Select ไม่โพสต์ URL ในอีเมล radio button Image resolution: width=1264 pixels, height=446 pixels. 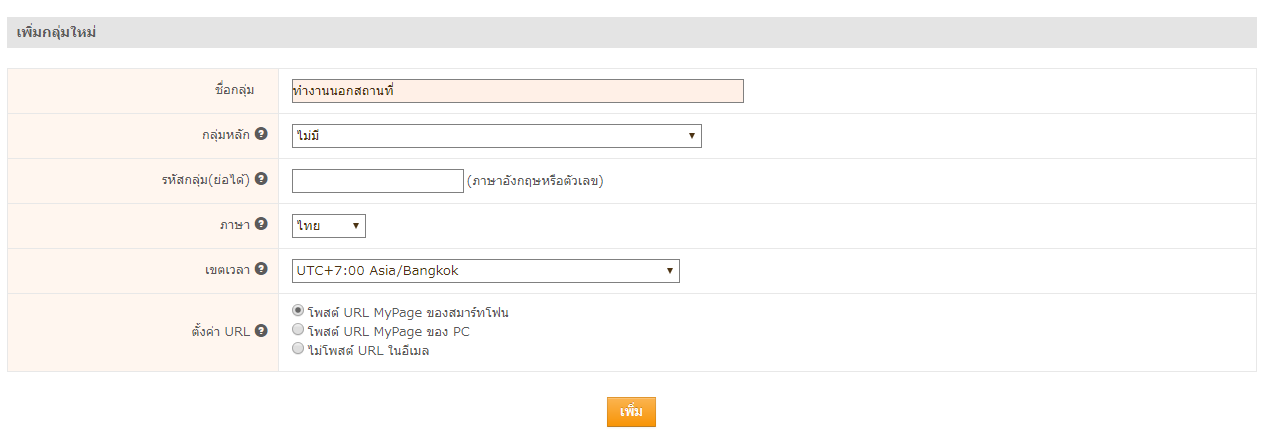[297, 349]
